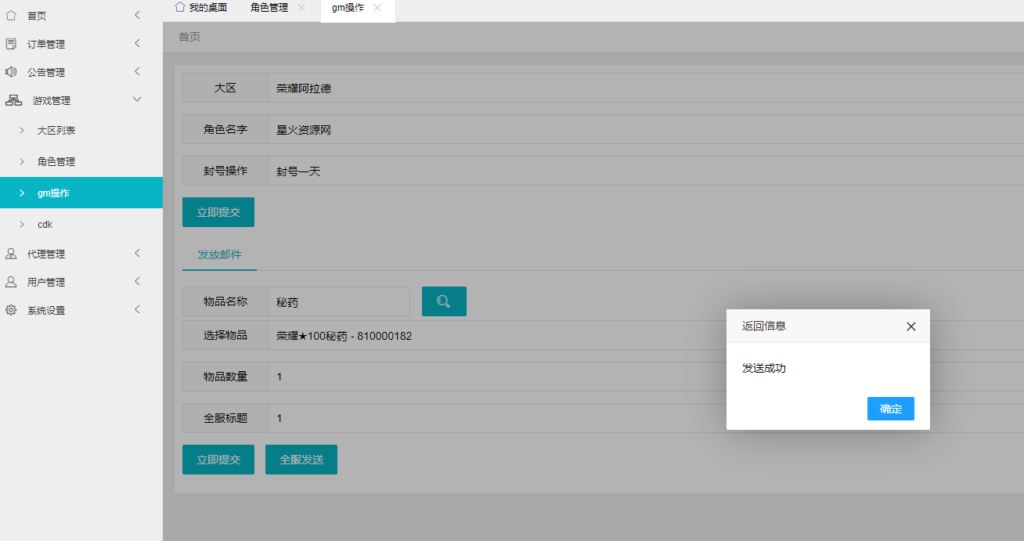This screenshot has width=1024, height=541.
Task: Click the order management icon
Action: click(x=11, y=44)
